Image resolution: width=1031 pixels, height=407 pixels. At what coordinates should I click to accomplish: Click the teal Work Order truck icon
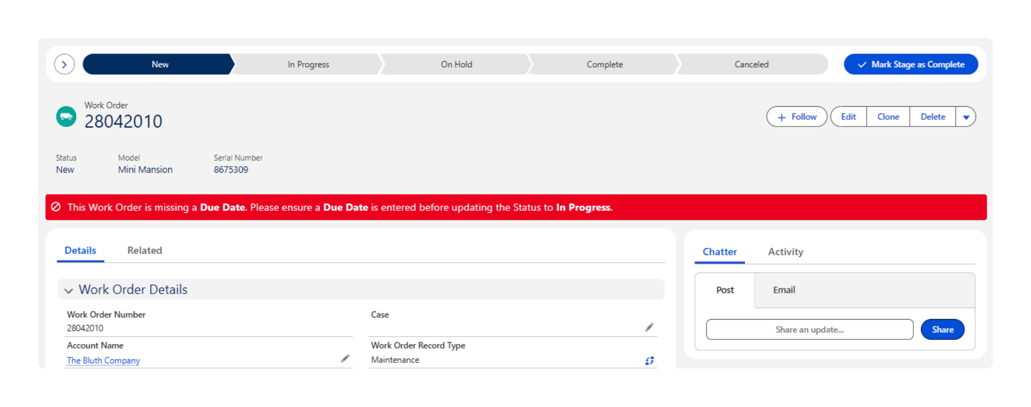(x=66, y=117)
